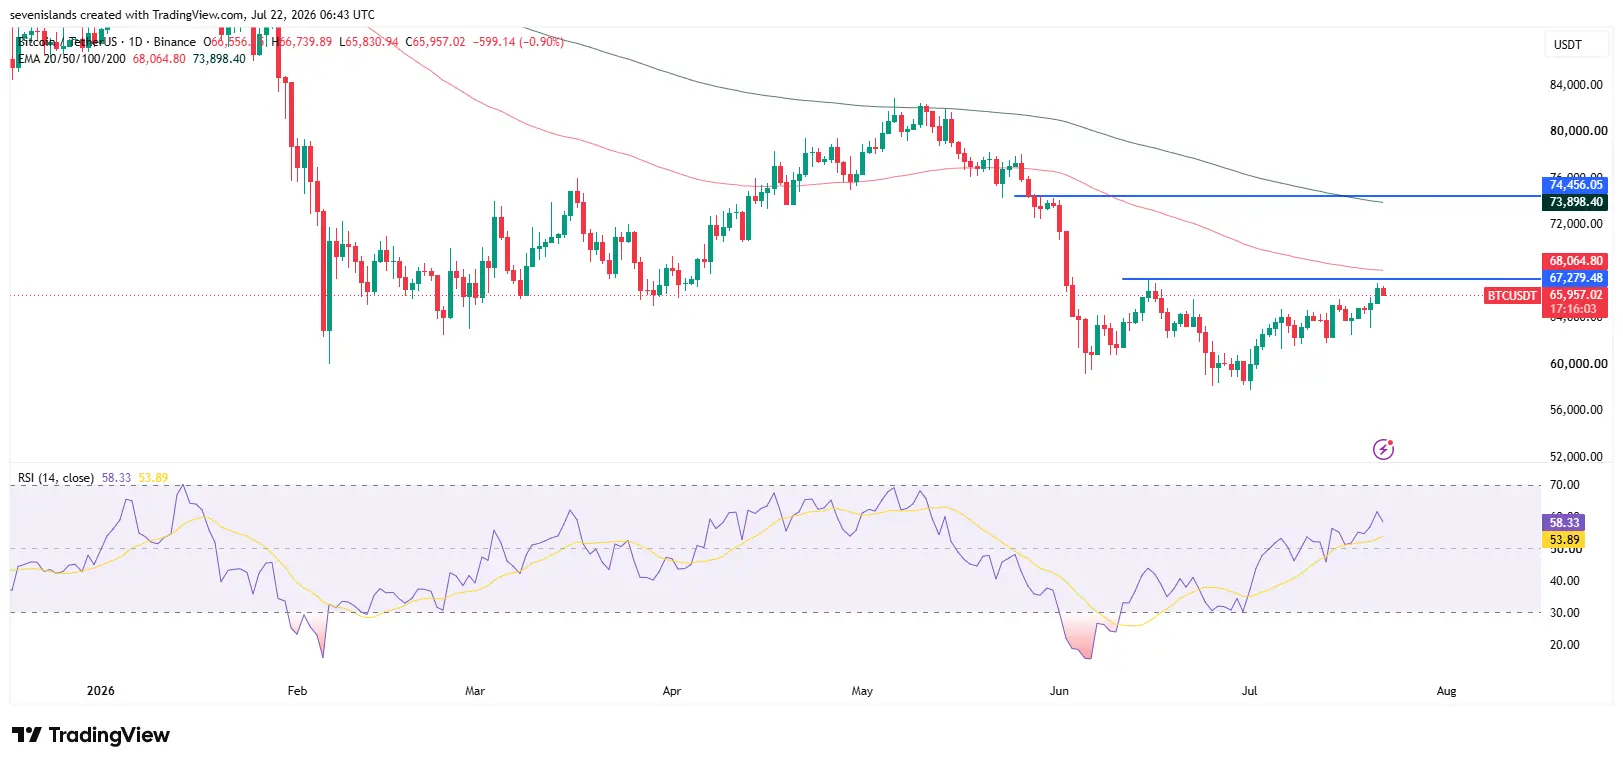1623x765 pixels.
Task: Click the blue 67,279.48 price label
Action: pyautogui.click(x=1575, y=278)
